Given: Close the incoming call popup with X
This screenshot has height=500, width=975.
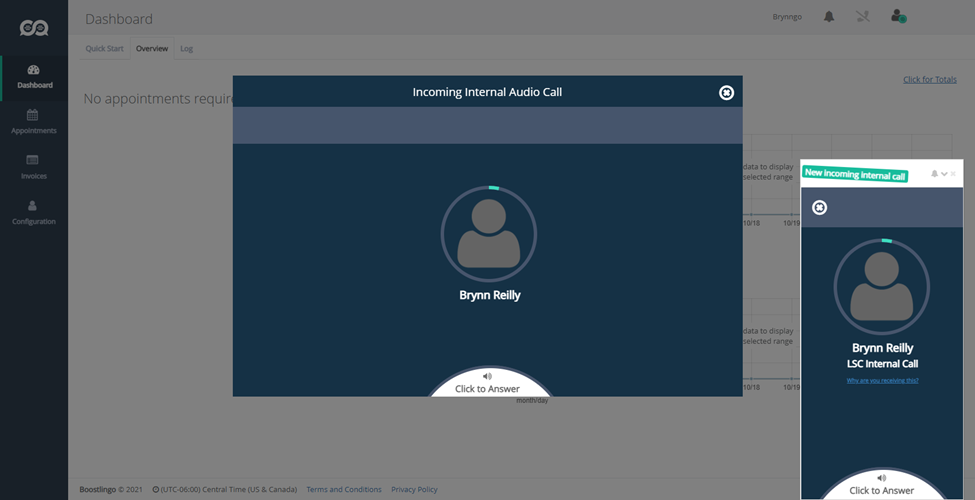Looking at the screenshot, I should point(953,174).
